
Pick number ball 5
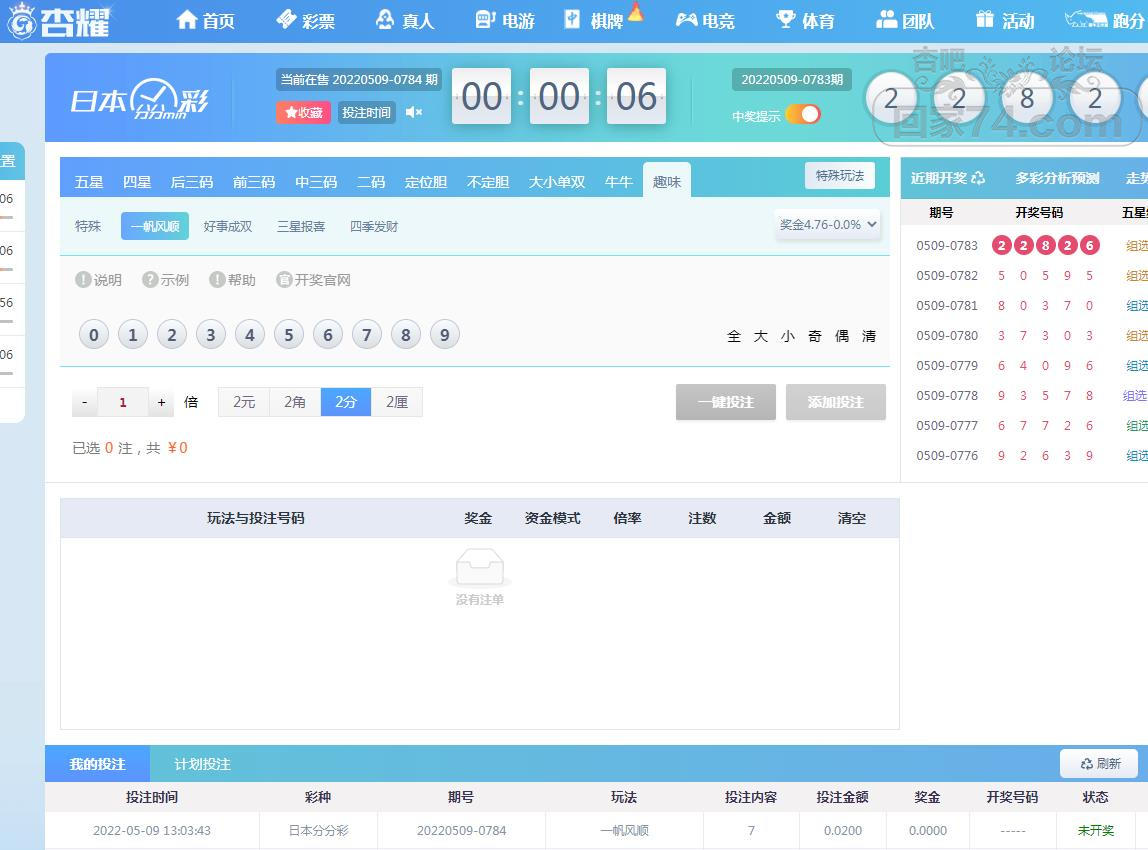tap(288, 335)
